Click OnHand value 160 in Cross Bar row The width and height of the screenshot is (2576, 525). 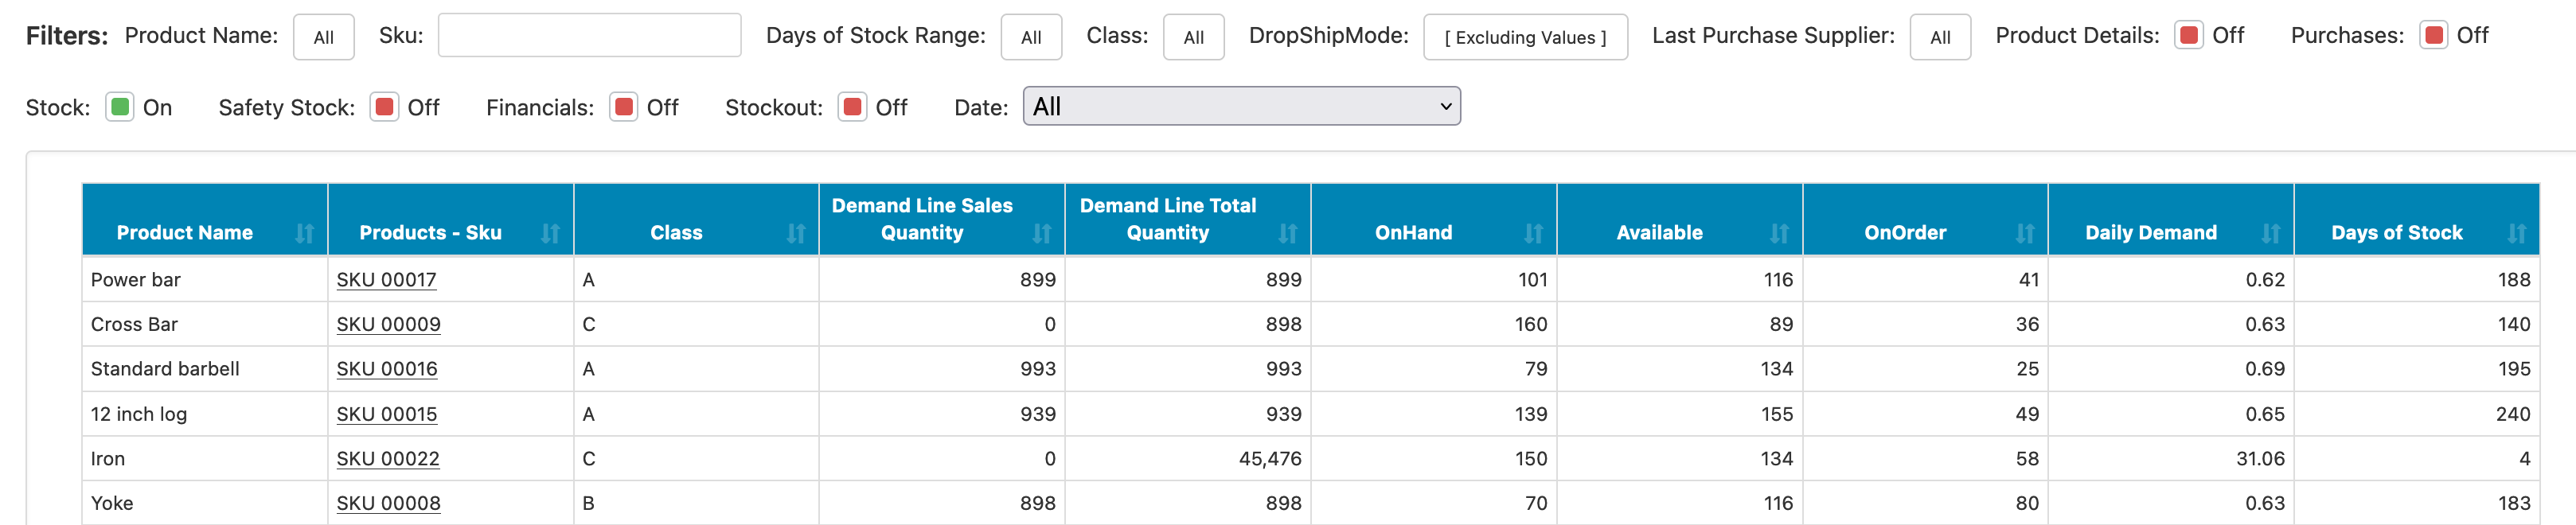point(1531,324)
